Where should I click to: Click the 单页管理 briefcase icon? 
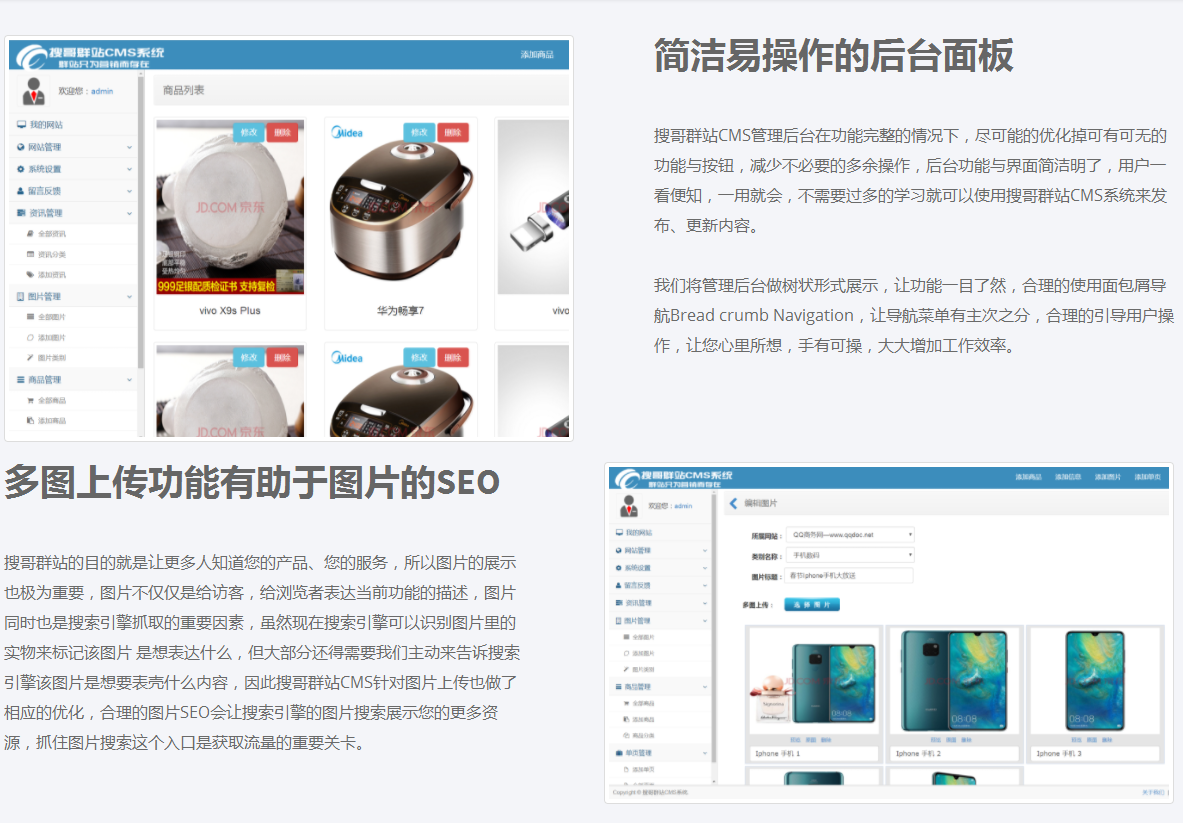619,752
